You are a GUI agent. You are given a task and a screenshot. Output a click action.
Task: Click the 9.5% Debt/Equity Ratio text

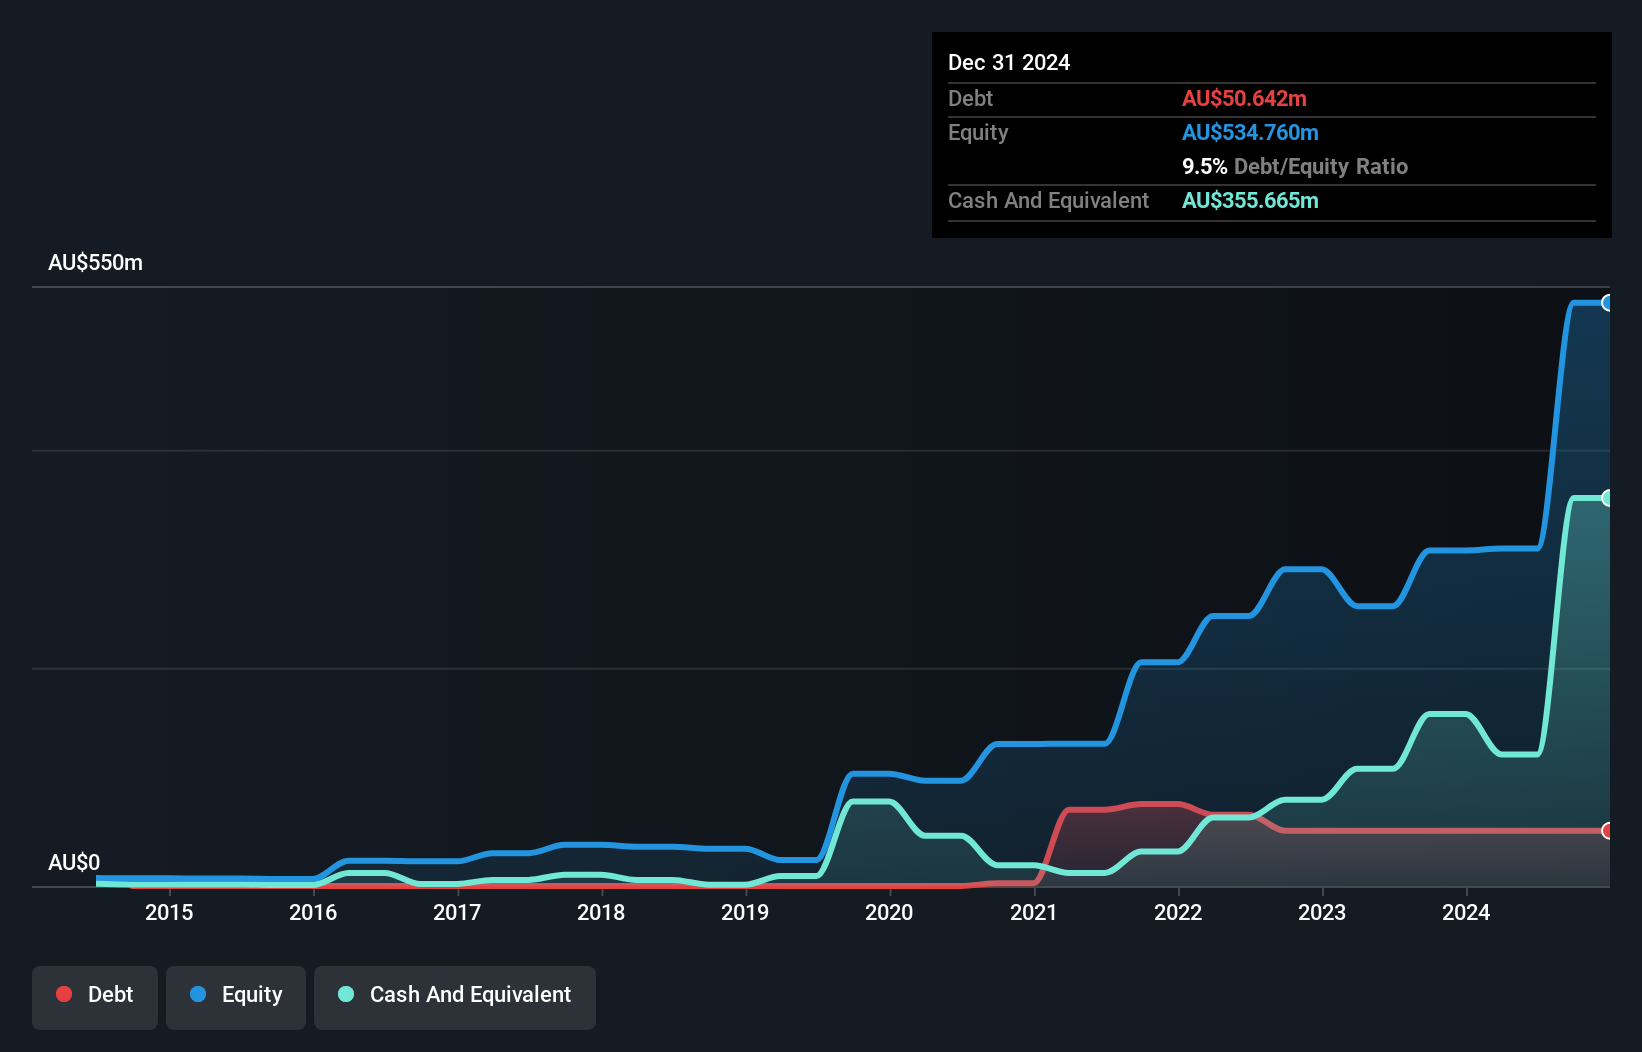(x=1295, y=166)
